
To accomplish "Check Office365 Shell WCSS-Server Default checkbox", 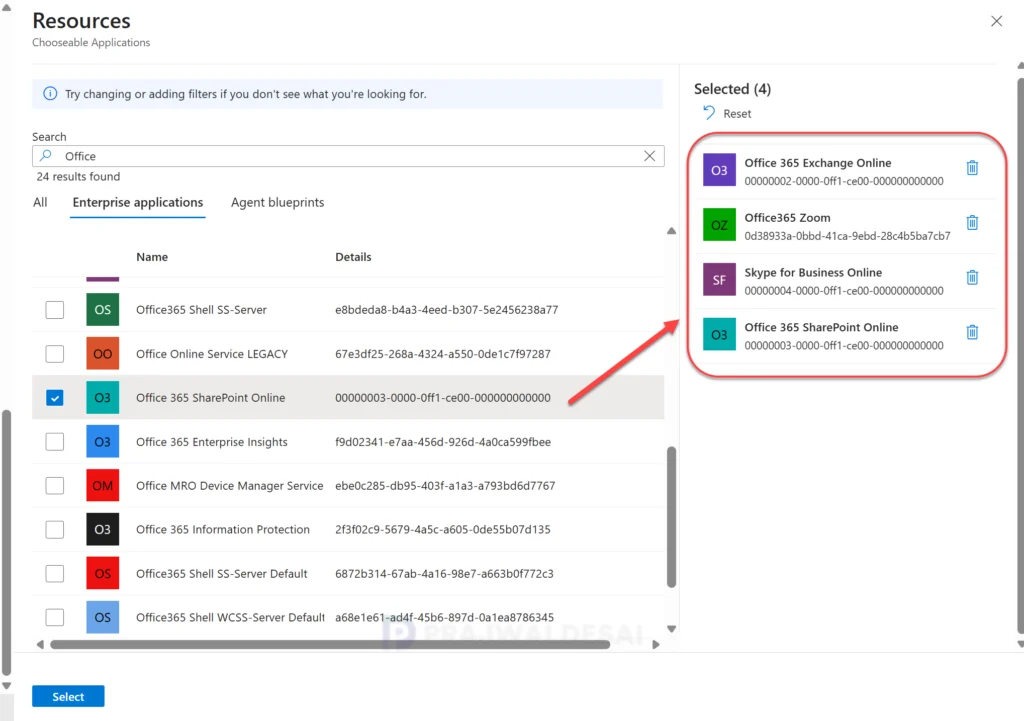I will click(x=55, y=617).
